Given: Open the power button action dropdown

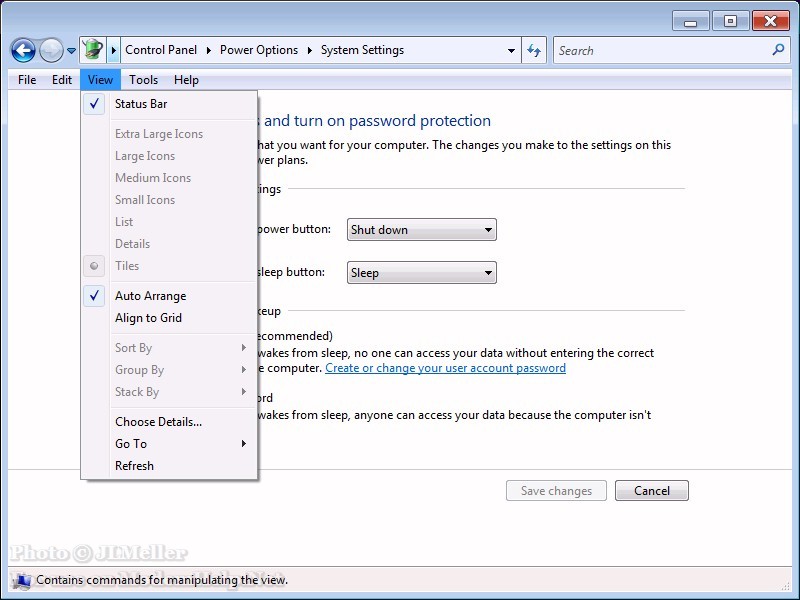Looking at the screenshot, I should (421, 230).
